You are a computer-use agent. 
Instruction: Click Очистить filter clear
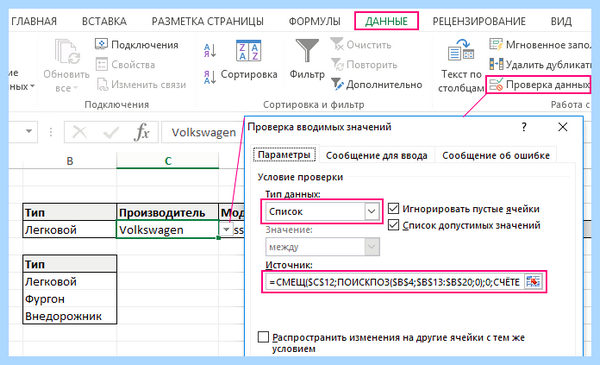tap(361, 45)
